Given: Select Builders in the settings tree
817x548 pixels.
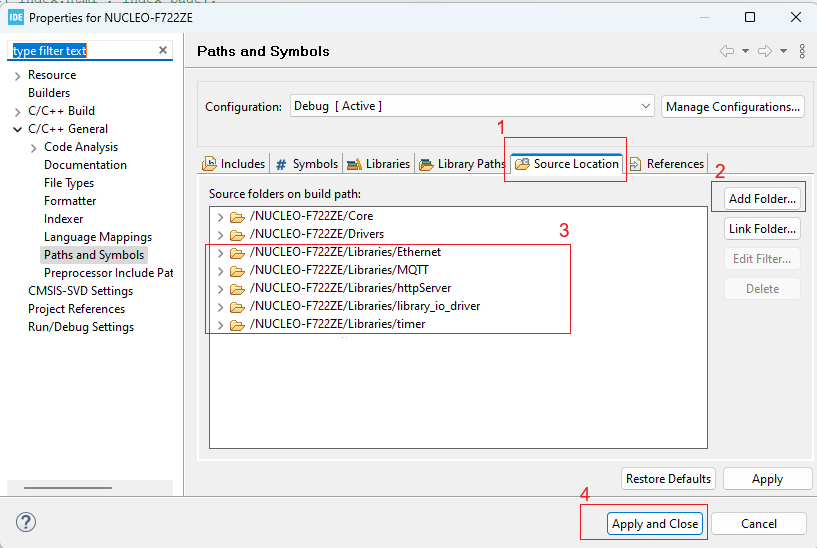Looking at the screenshot, I should [x=49, y=93].
